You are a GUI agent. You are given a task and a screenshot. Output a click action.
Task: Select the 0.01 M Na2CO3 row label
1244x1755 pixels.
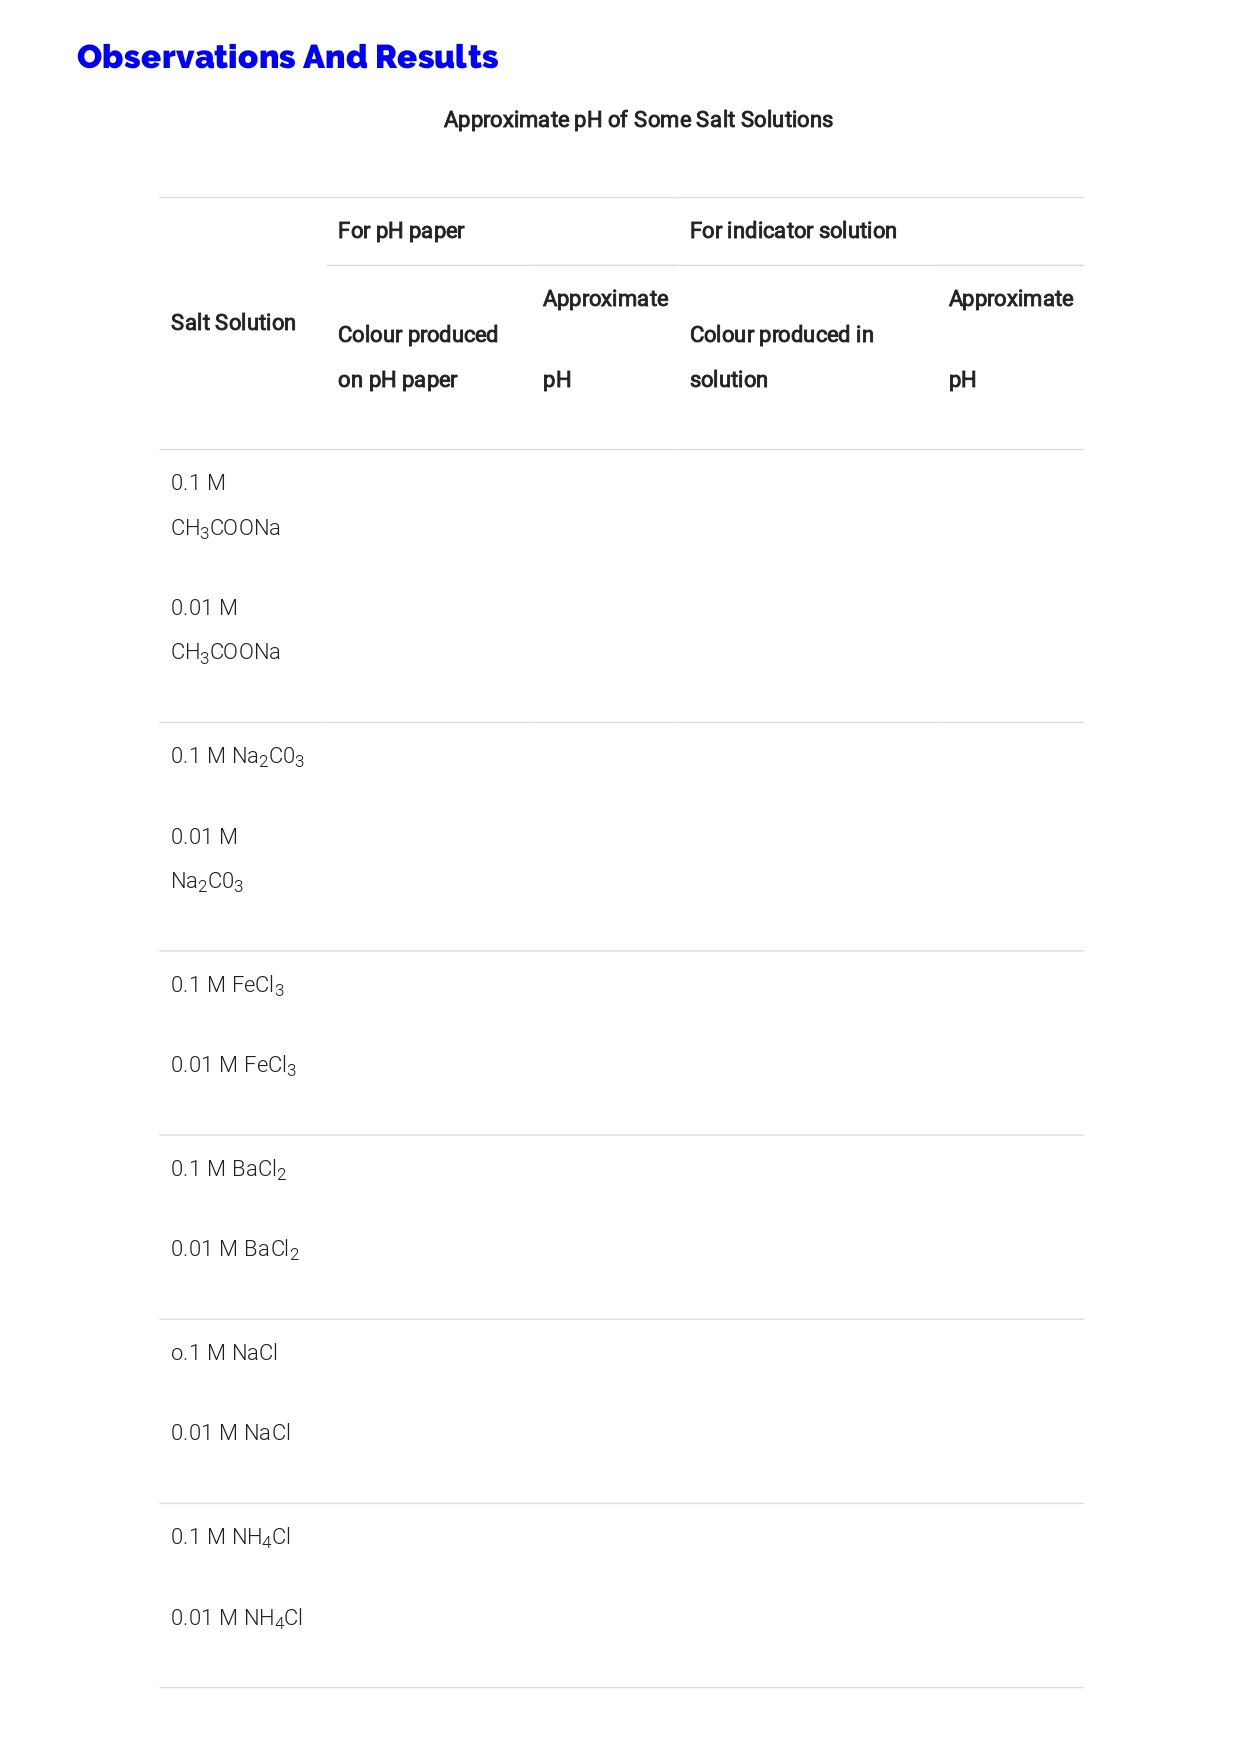(x=207, y=859)
